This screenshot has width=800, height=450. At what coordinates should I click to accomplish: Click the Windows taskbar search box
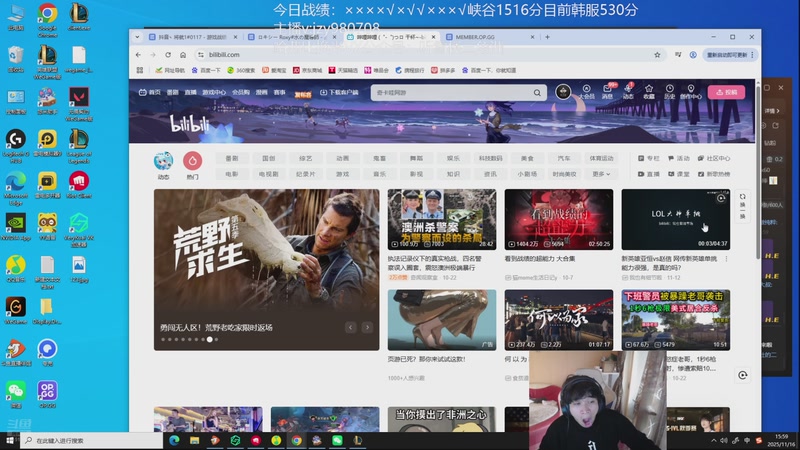[x=92, y=440]
